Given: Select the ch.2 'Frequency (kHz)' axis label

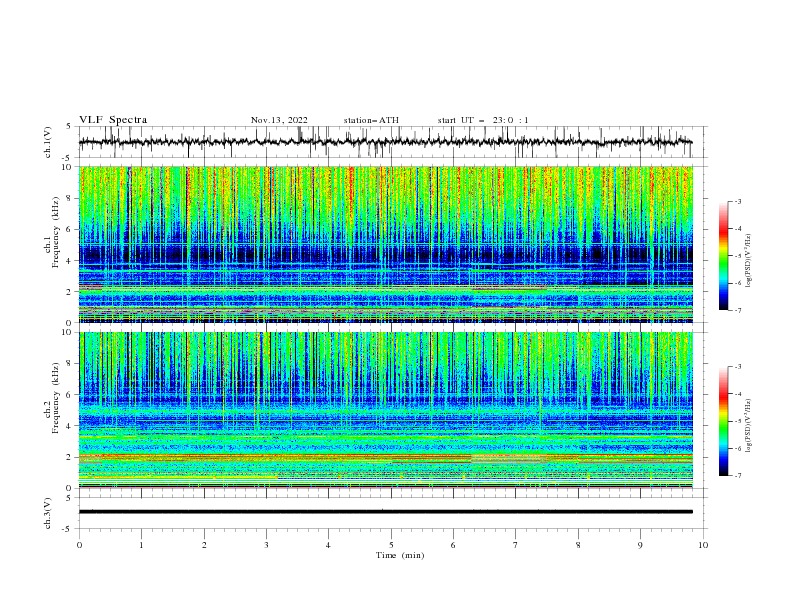Looking at the screenshot, I should coord(55,398).
